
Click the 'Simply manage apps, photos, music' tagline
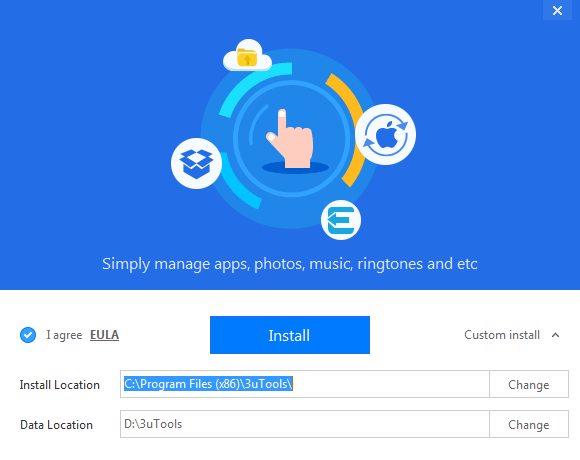(x=290, y=264)
